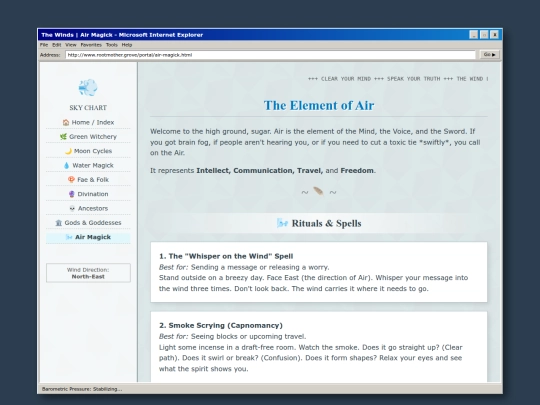
Task: Click the mushroom icon beside Fae & Folk
Action: point(71,180)
